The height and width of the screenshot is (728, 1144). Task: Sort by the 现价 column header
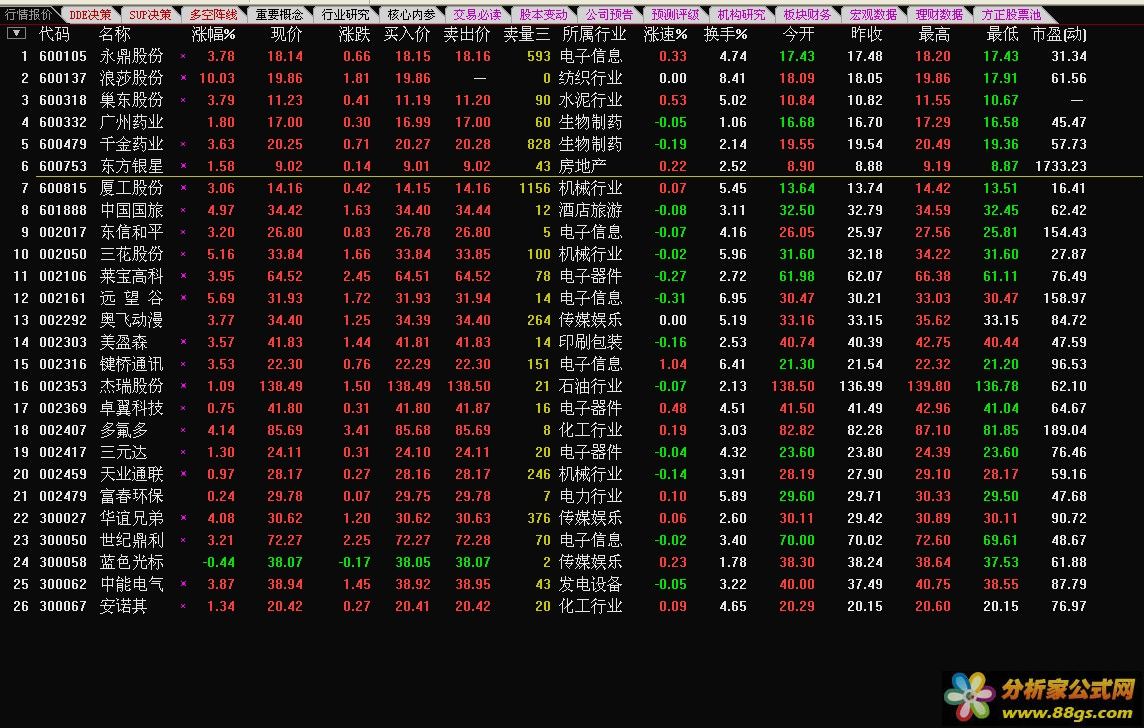click(x=286, y=34)
